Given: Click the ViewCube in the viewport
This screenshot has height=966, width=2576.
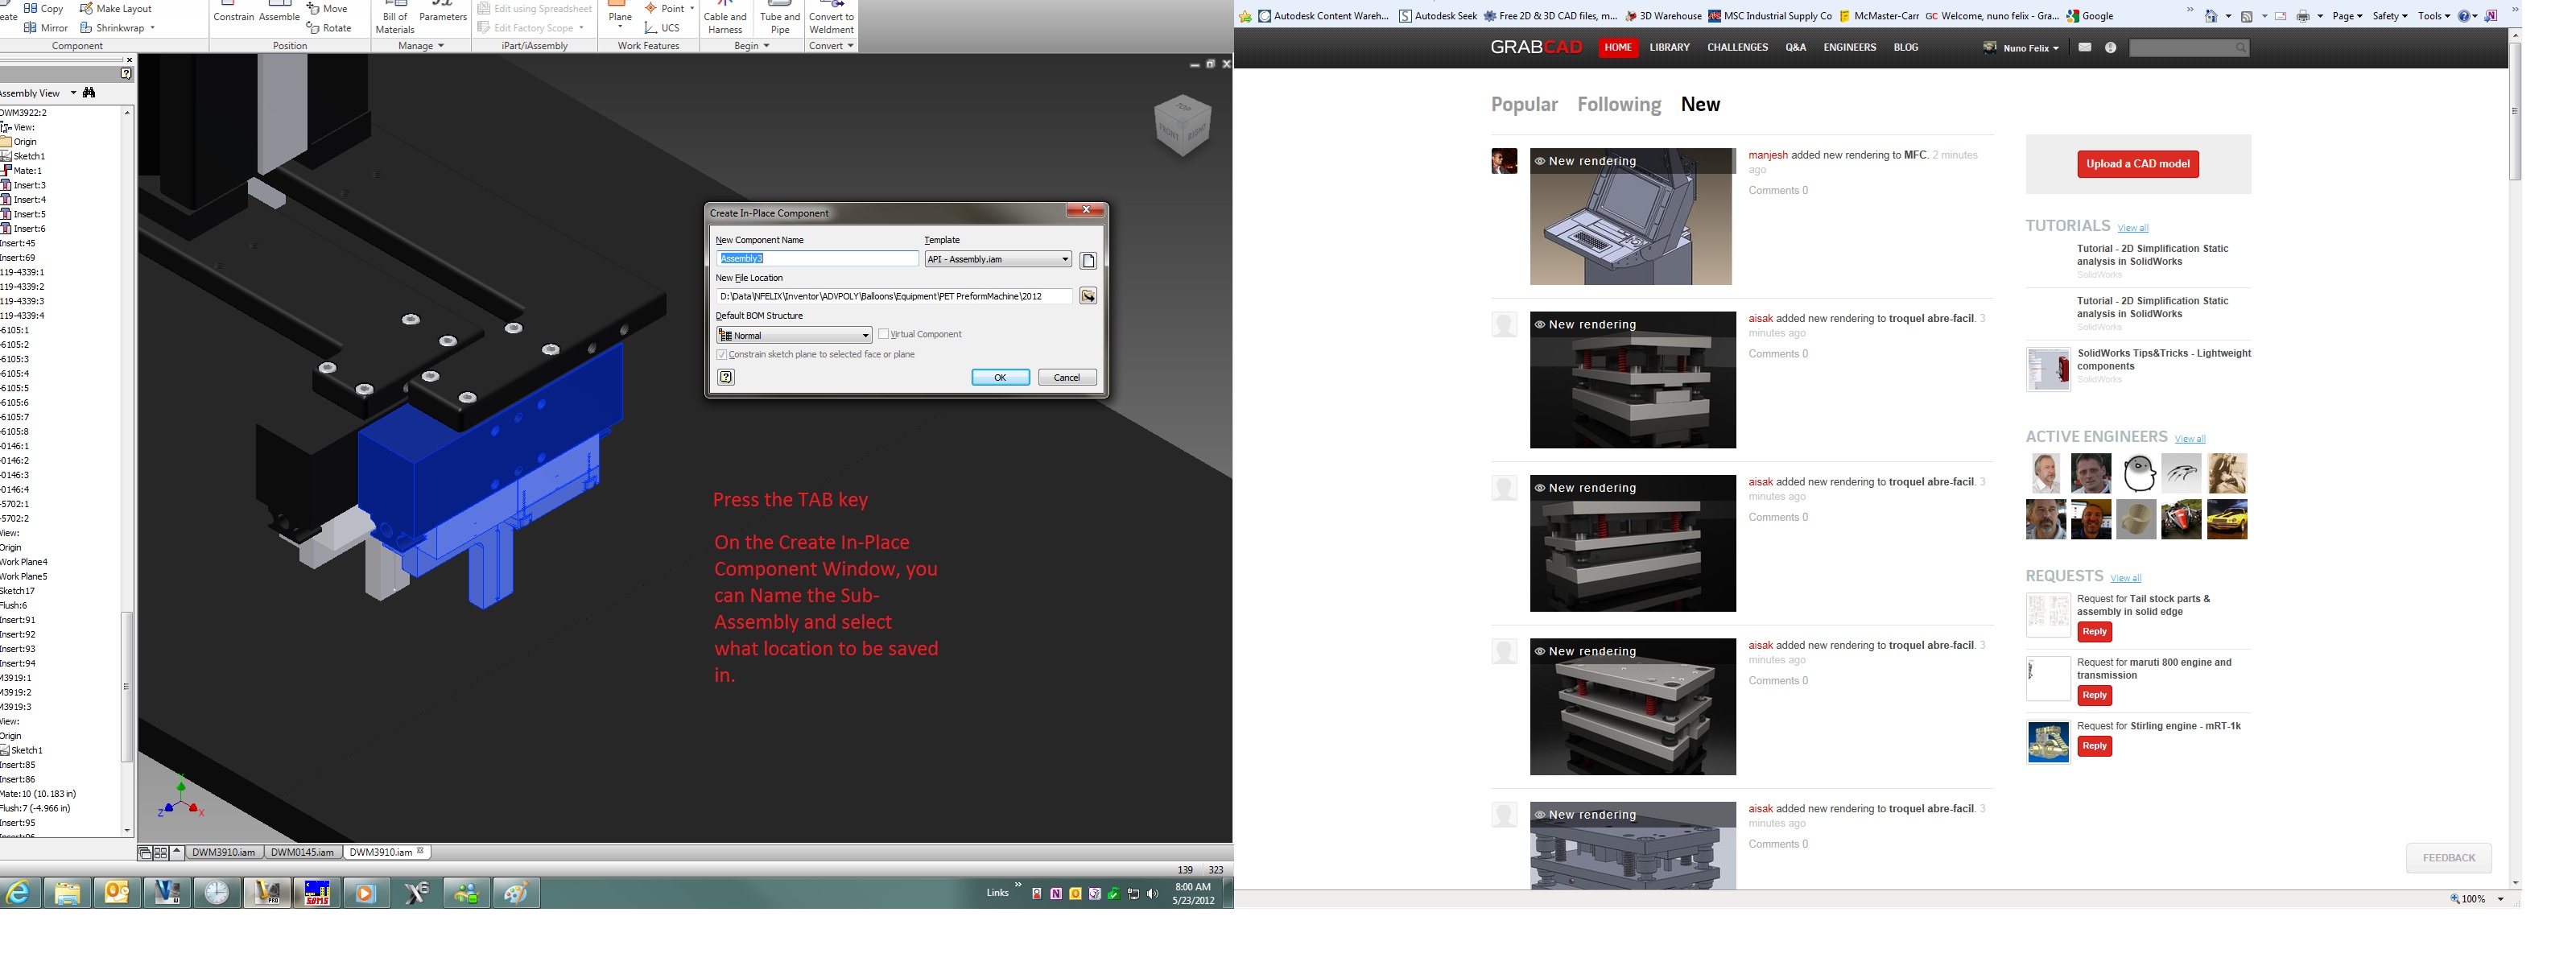Looking at the screenshot, I should (x=1182, y=125).
